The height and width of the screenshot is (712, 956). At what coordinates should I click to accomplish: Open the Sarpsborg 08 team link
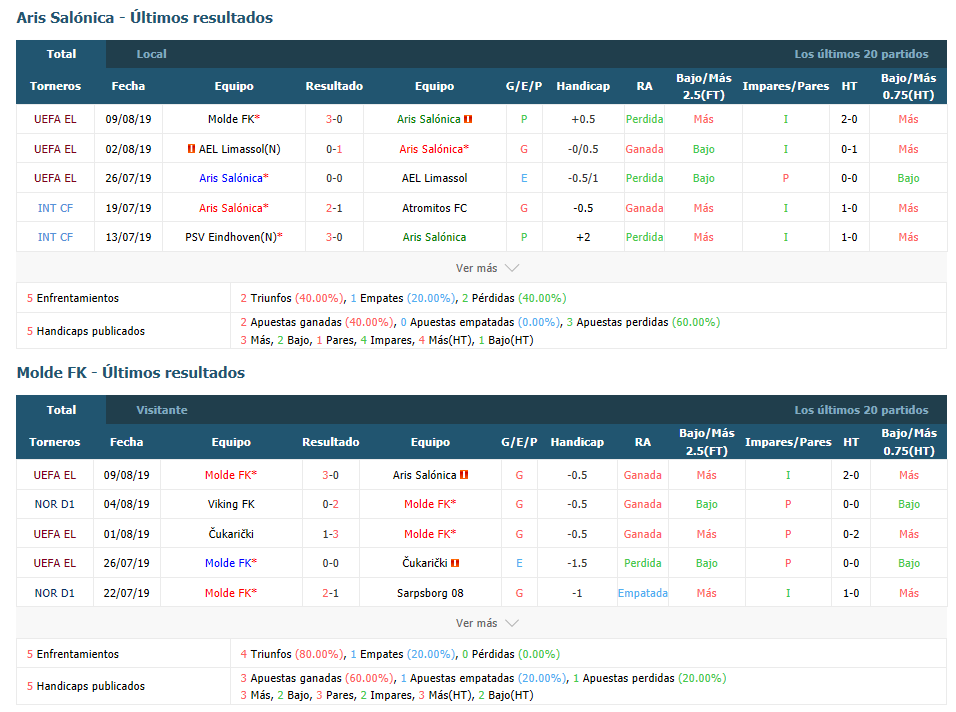(430, 593)
